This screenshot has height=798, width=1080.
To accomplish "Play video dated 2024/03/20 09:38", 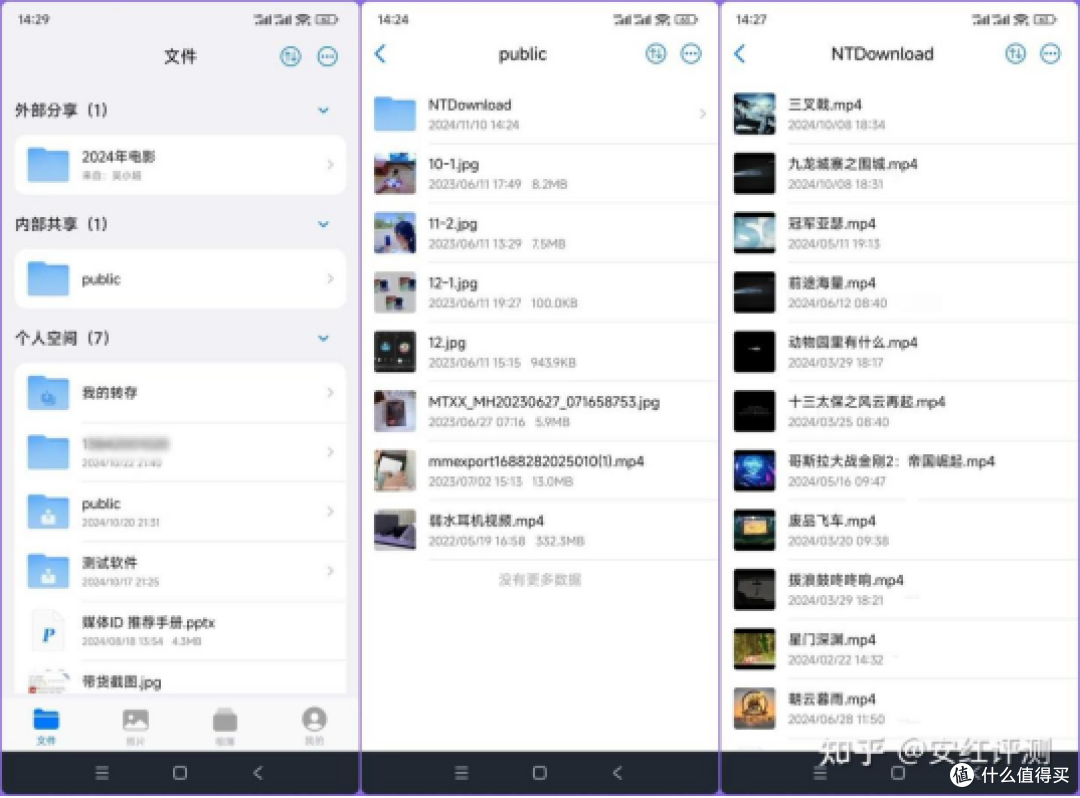I will (900, 530).
